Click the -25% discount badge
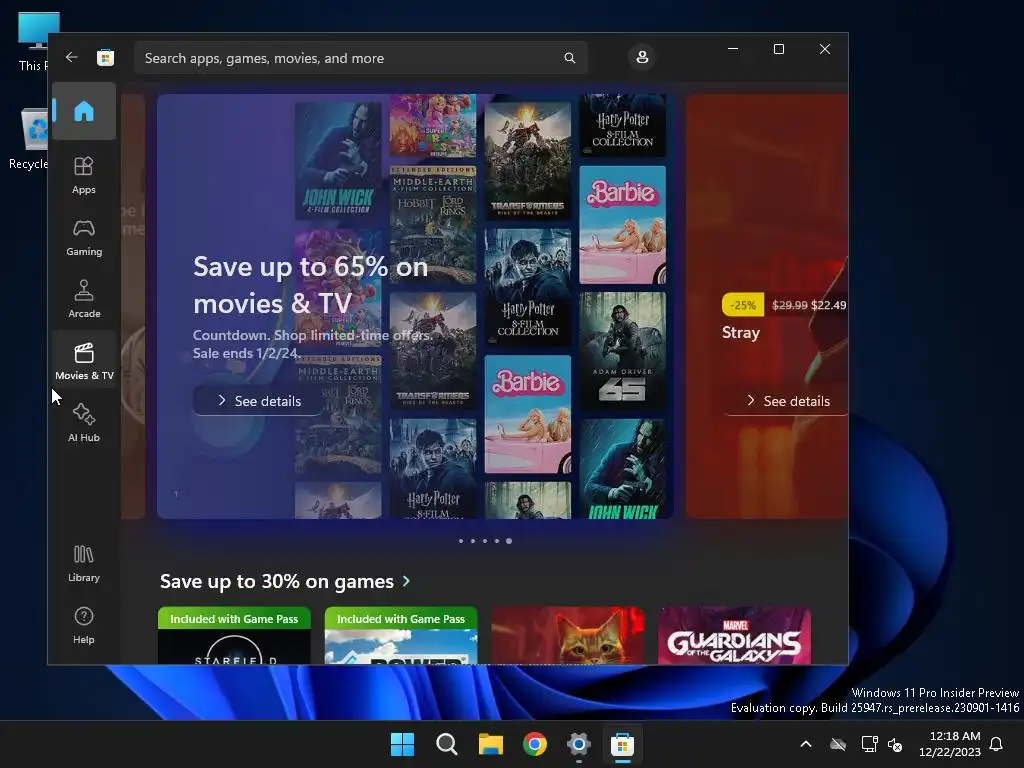The width and height of the screenshot is (1024, 768). tap(743, 305)
